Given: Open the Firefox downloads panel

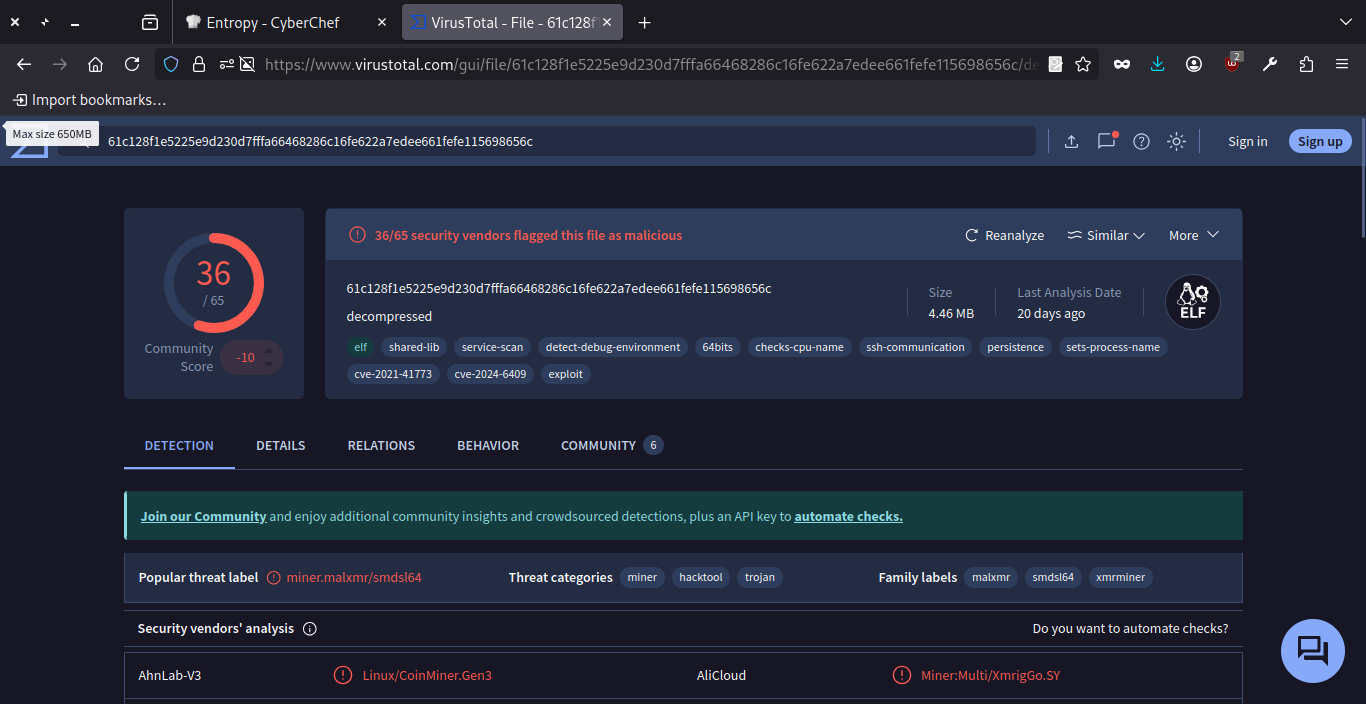Looking at the screenshot, I should point(1157,64).
